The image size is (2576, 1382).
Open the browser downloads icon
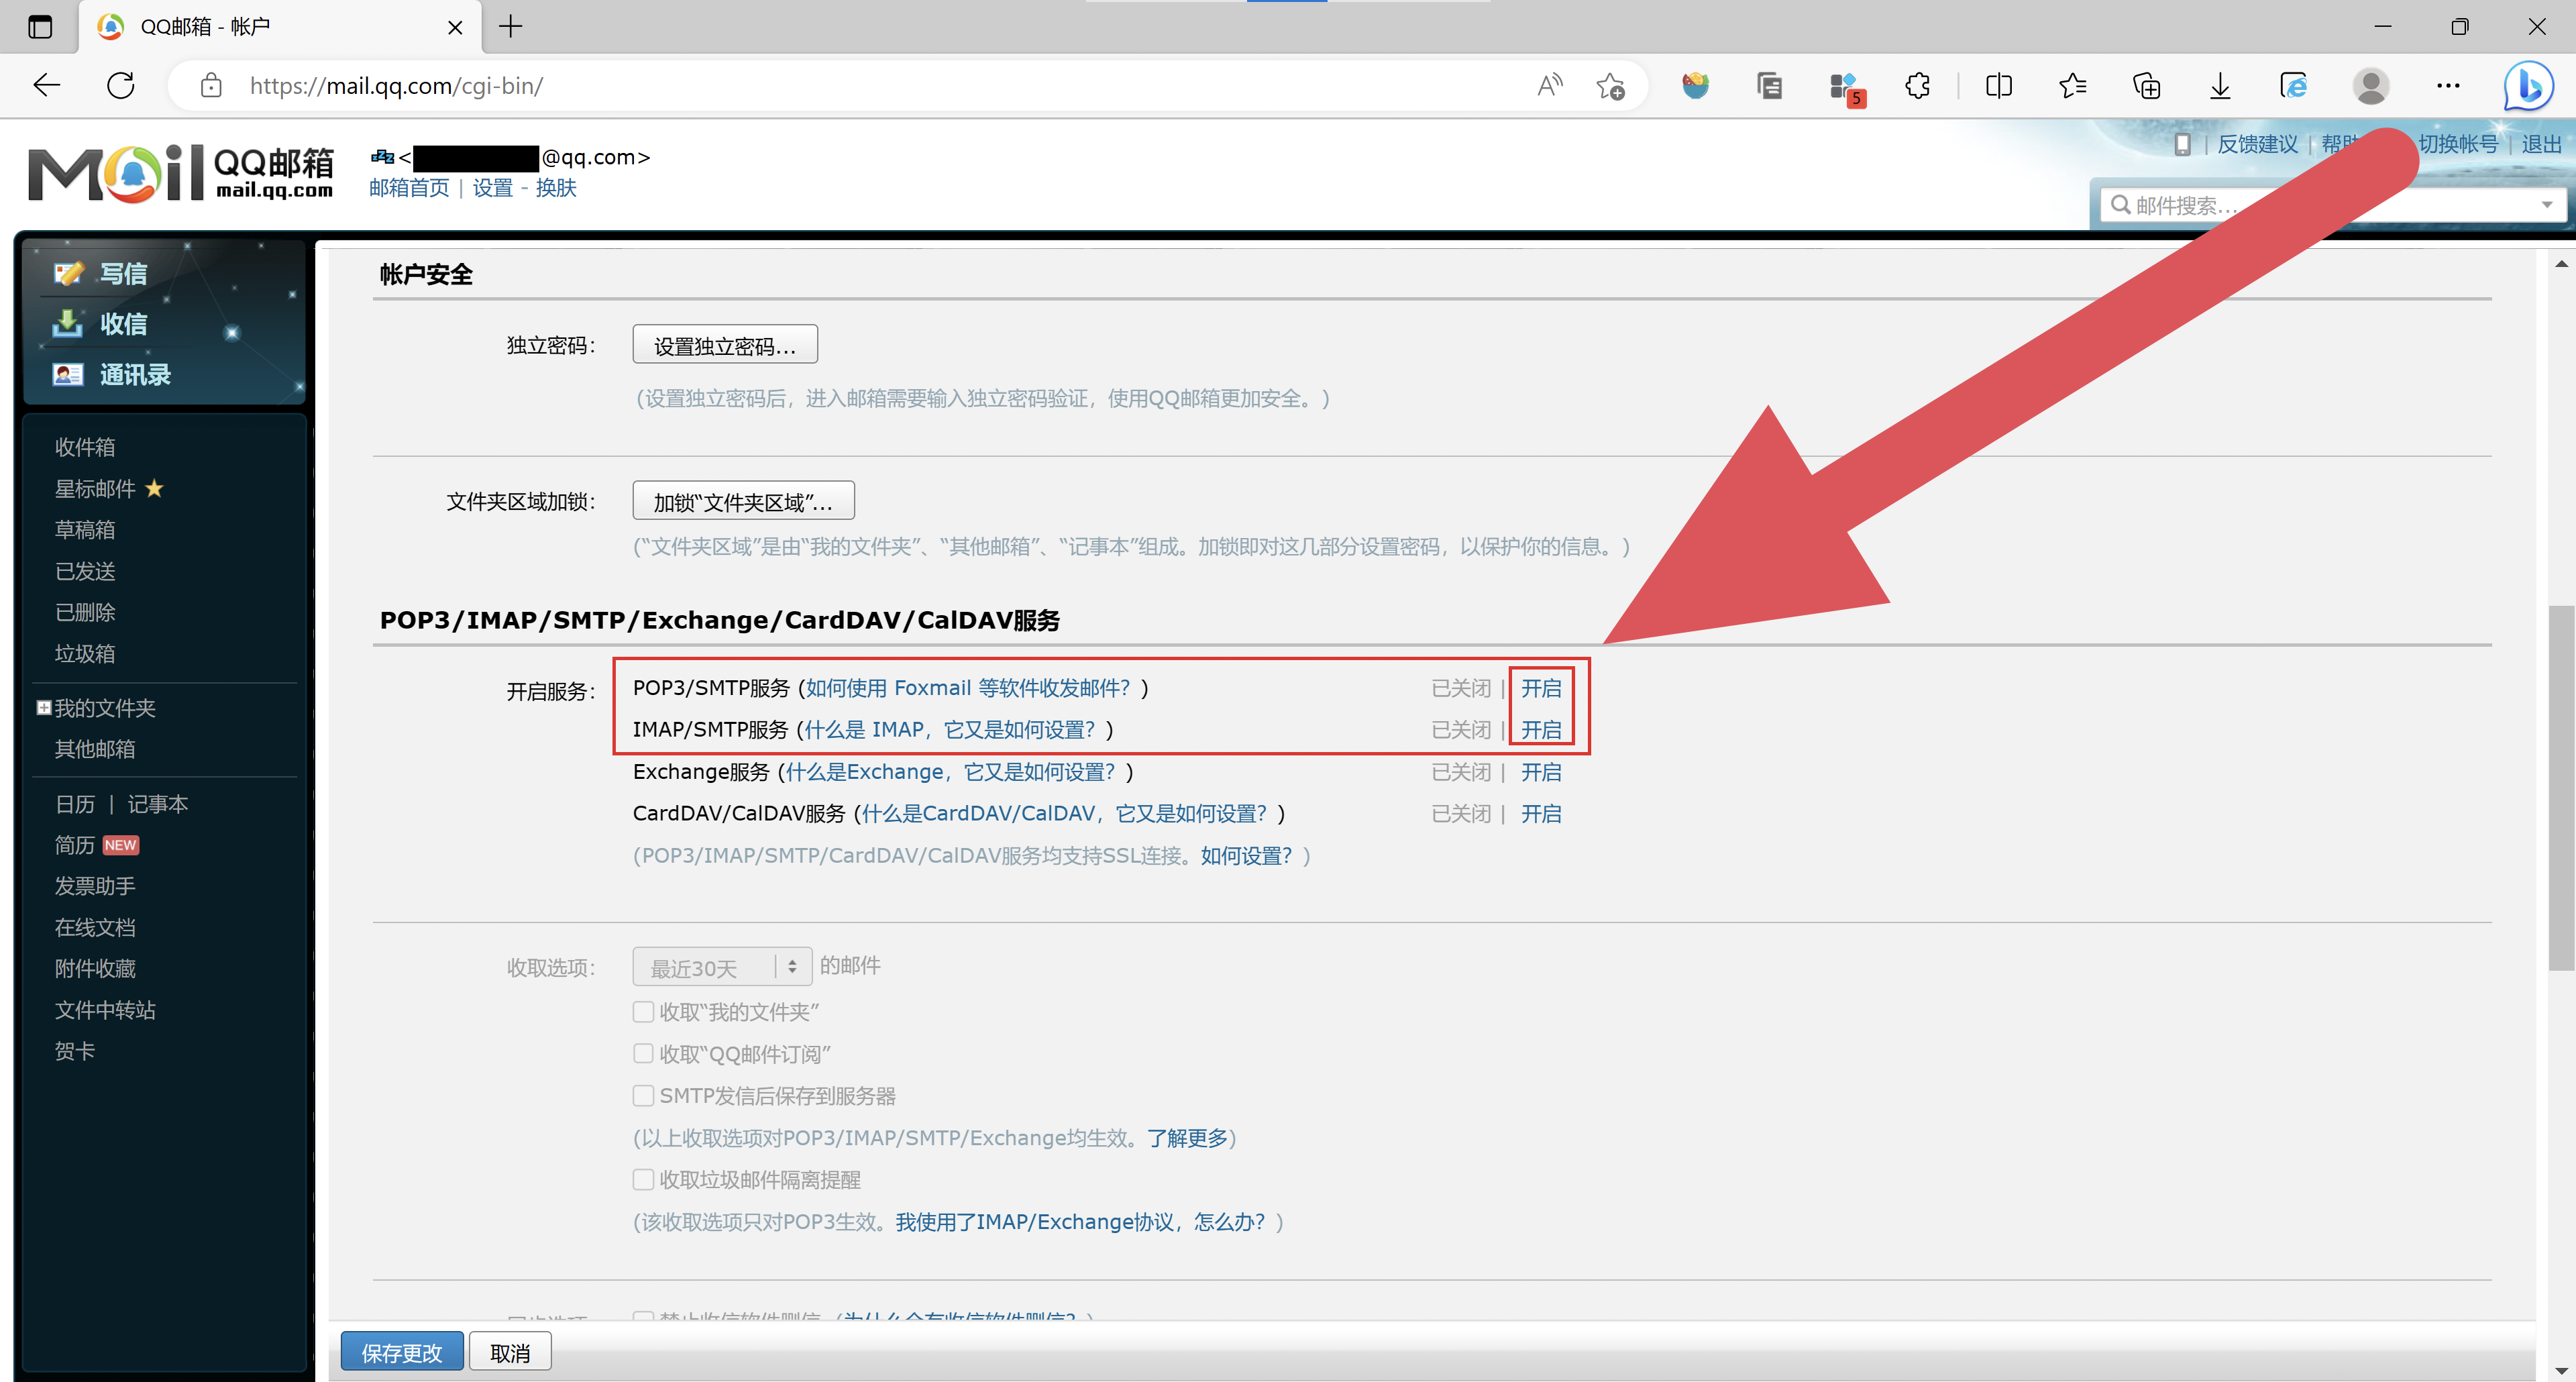coord(2219,86)
